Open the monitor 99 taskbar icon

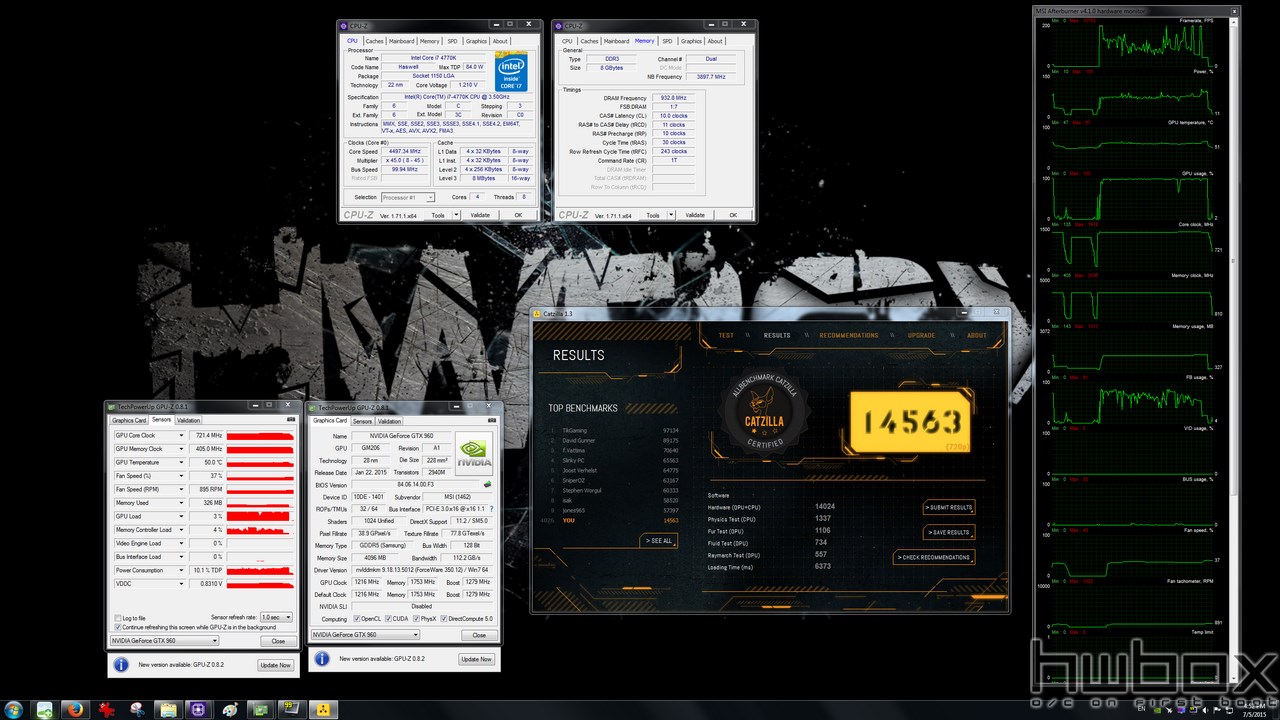tap(292, 709)
